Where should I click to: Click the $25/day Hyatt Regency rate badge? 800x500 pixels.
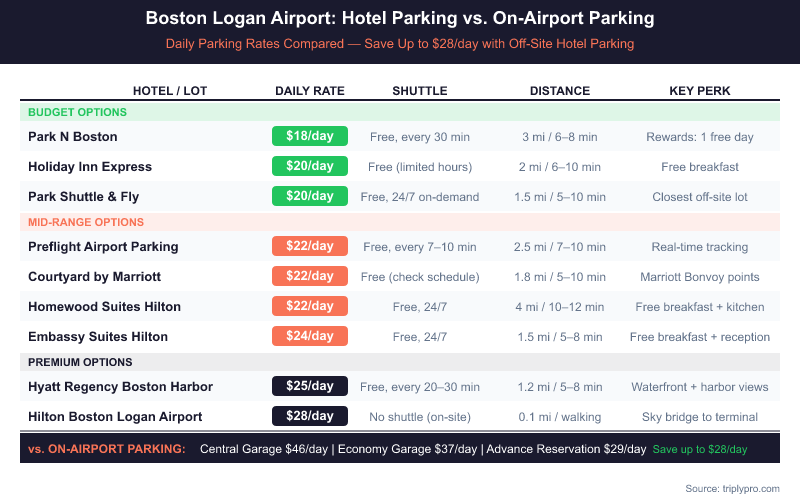(310, 386)
